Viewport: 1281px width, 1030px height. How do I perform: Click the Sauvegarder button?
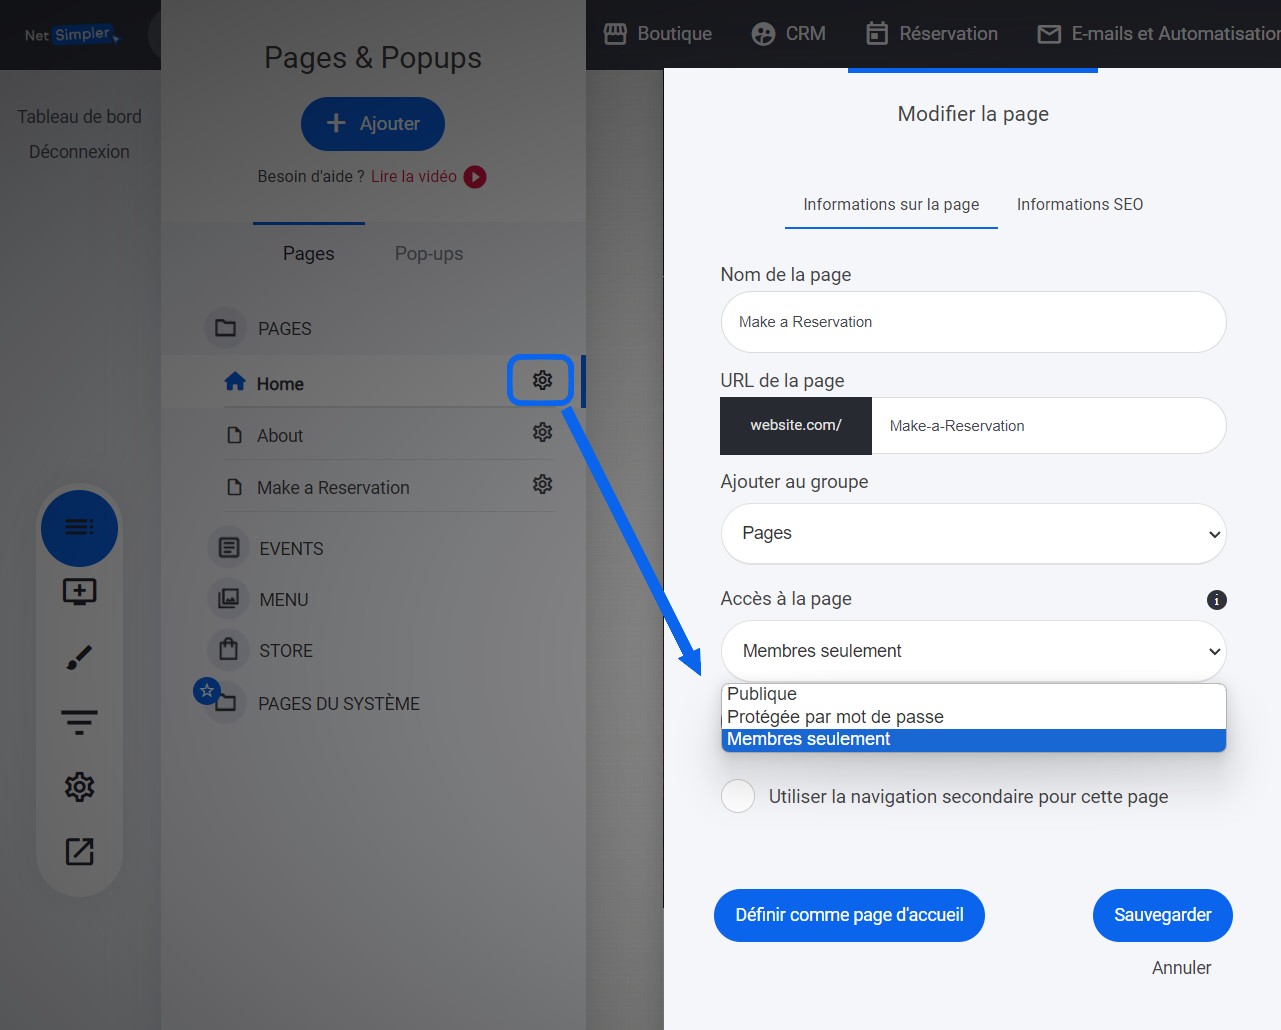click(x=1162, y=915)
